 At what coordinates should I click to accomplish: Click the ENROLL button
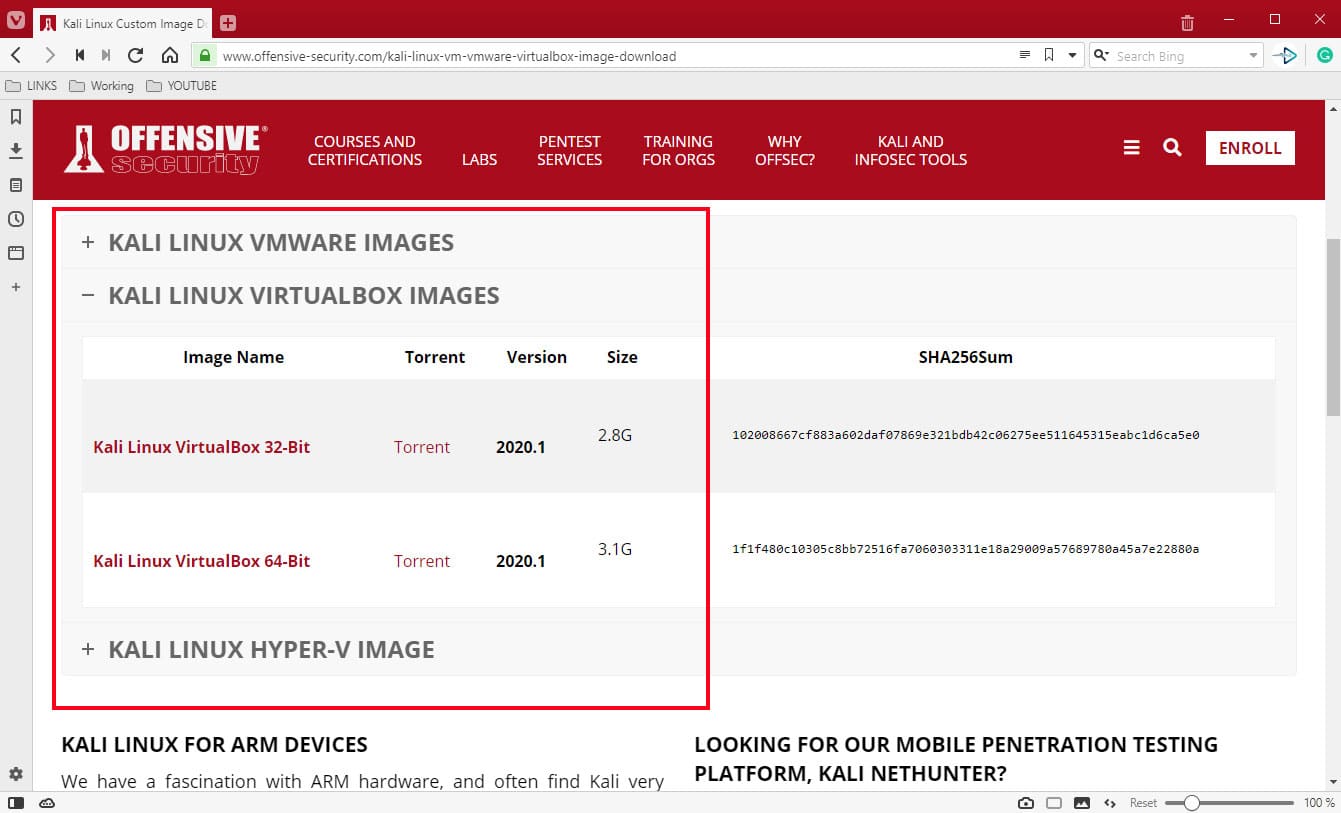coord(1250,148)
